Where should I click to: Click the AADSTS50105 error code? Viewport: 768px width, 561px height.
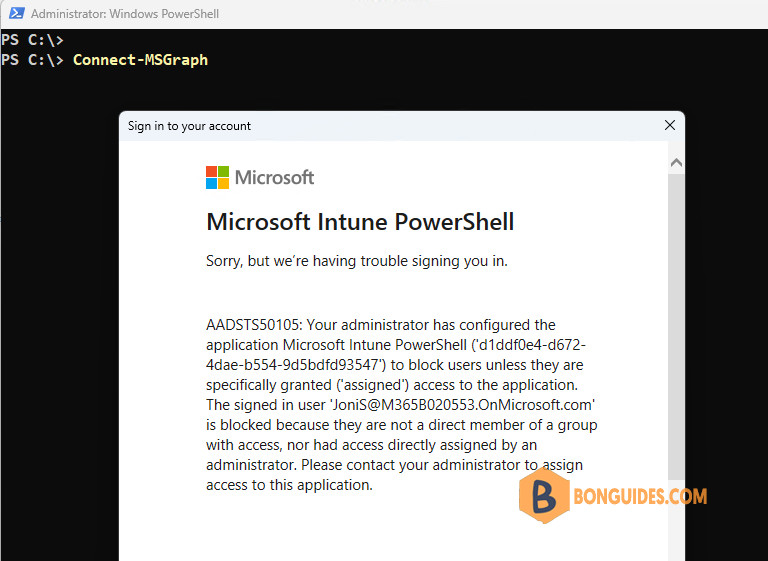pos(254,325)
